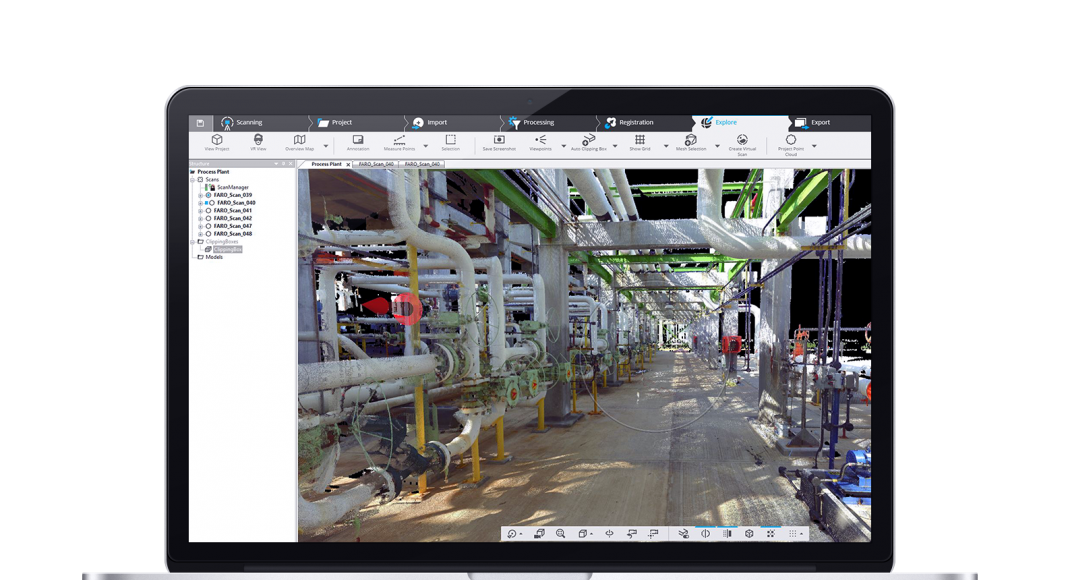This screenshot has height=580, width=1068.
Task: Activate the Selection tool
Action: [x=450, y=140]
